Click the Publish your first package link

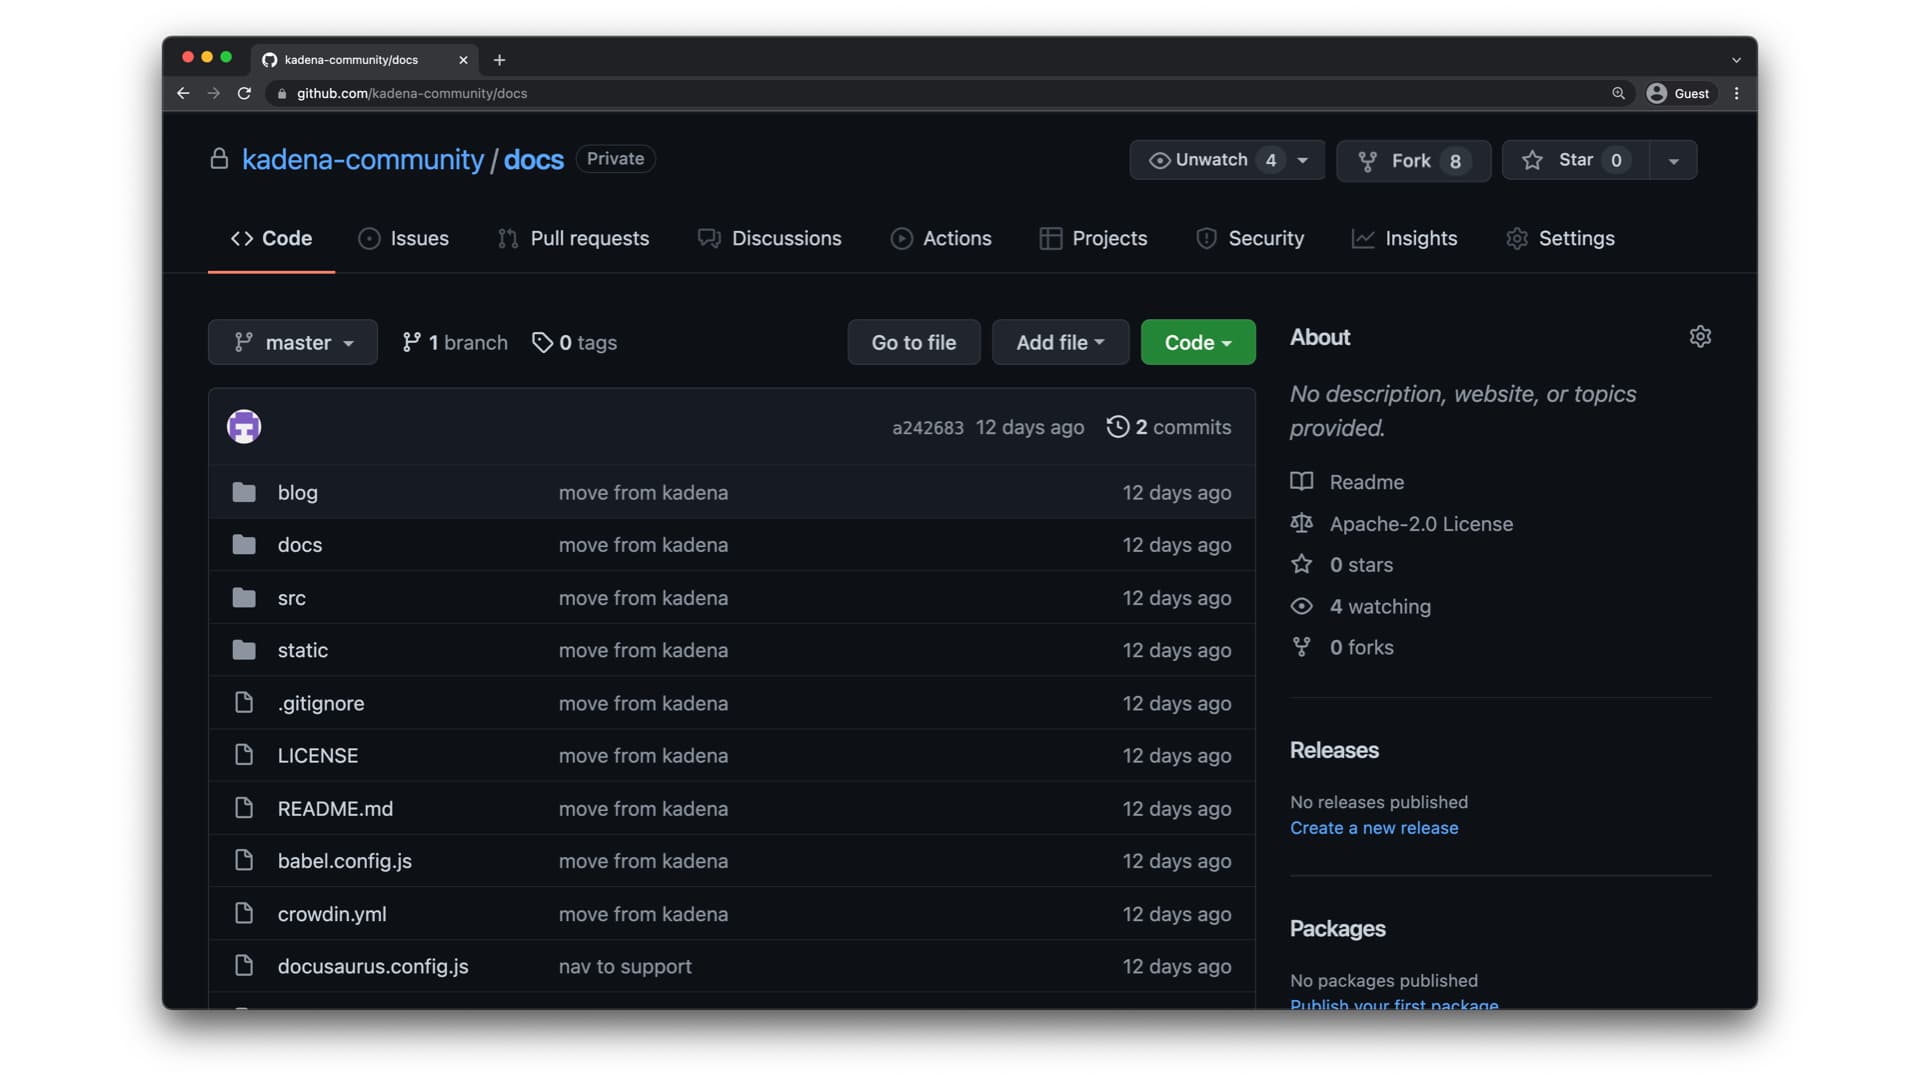click(x=1394, y=1005)
